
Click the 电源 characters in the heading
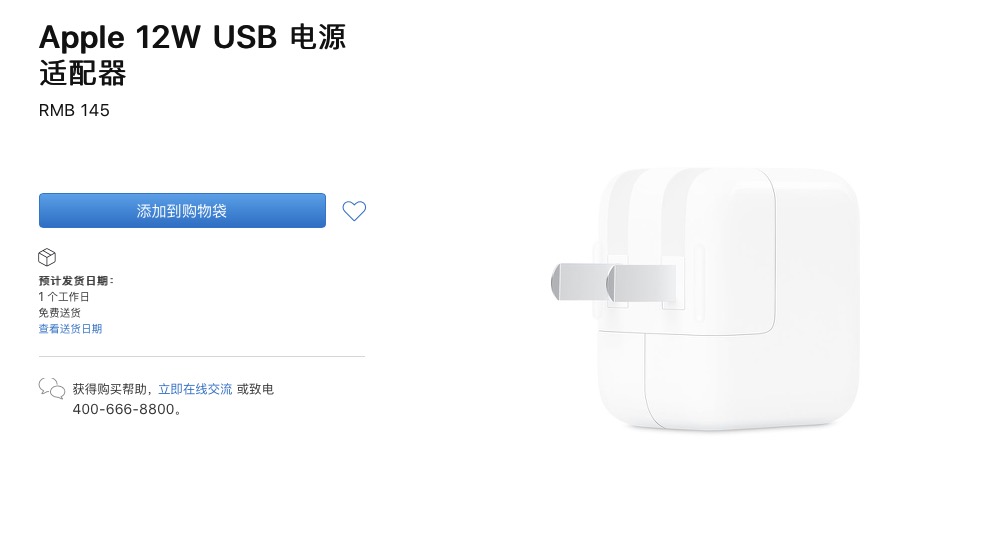318,37
